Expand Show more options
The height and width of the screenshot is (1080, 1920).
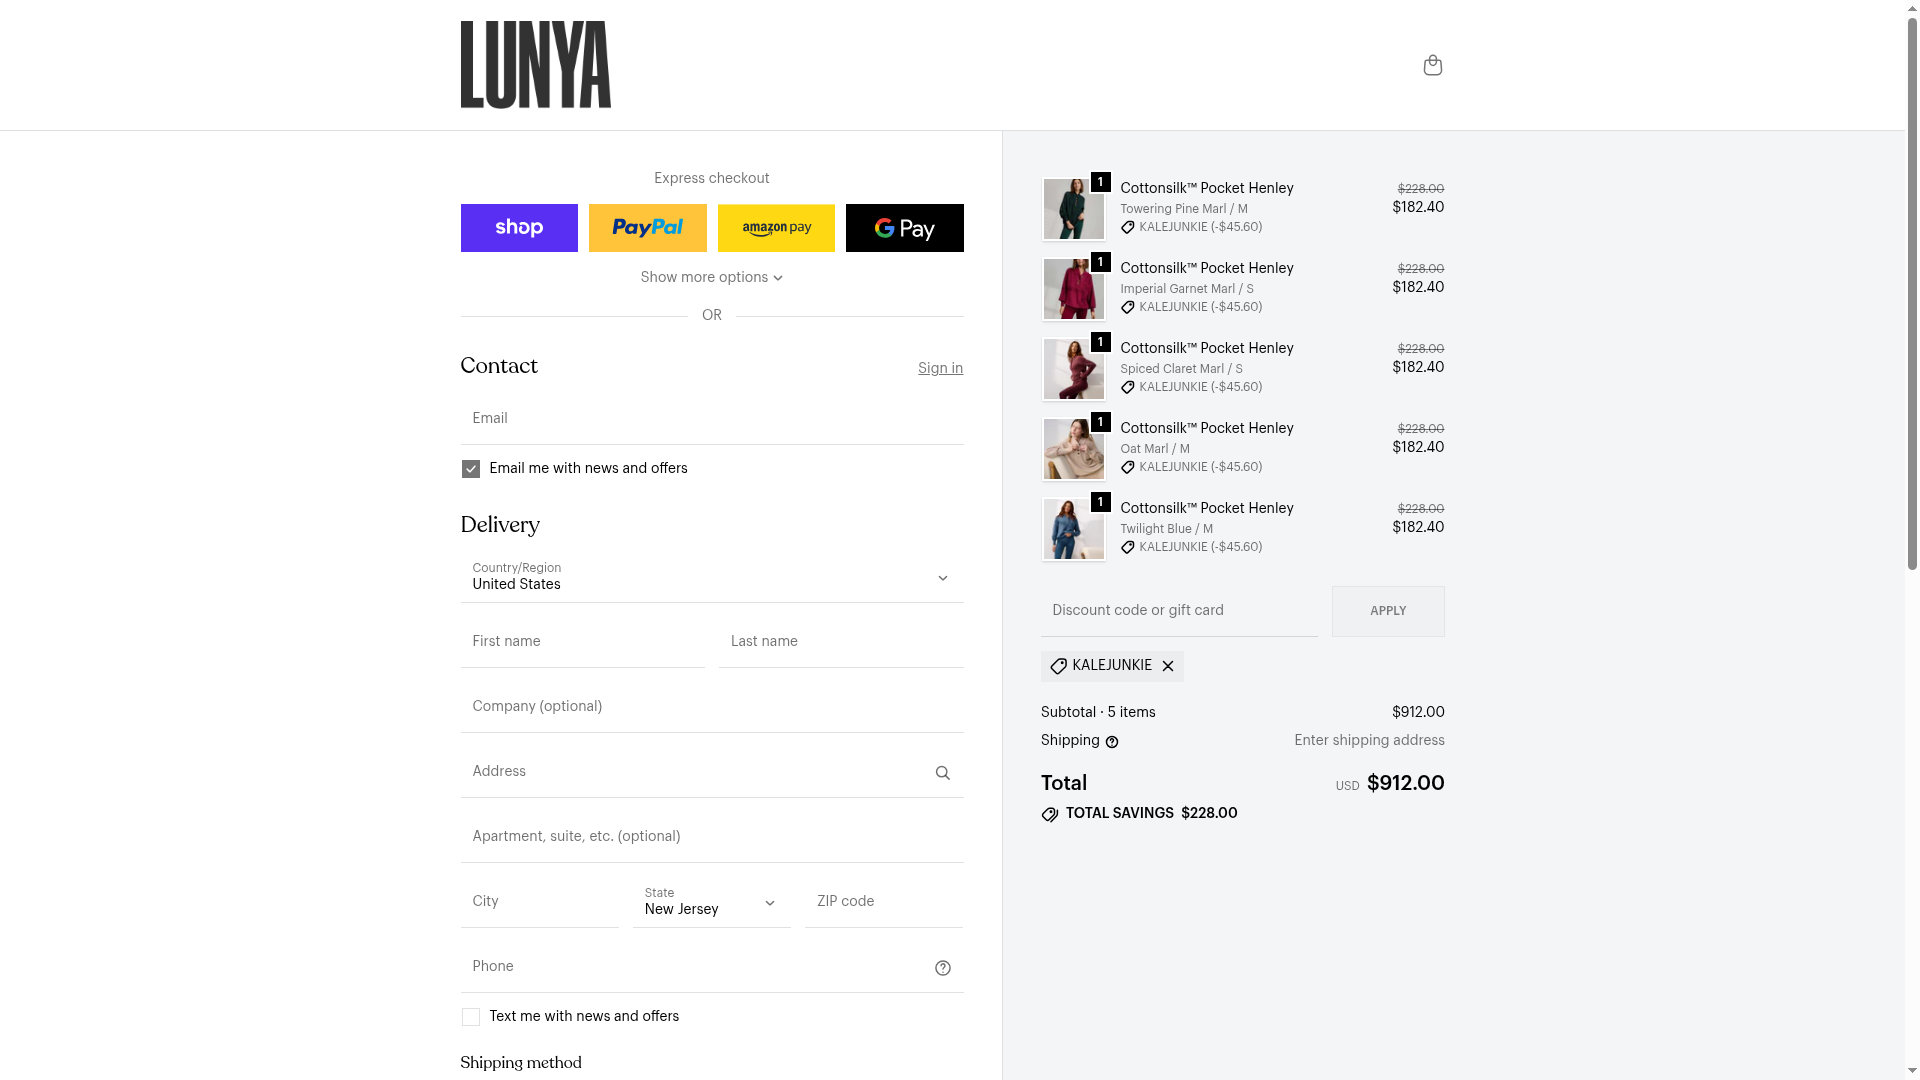(711, 278)
